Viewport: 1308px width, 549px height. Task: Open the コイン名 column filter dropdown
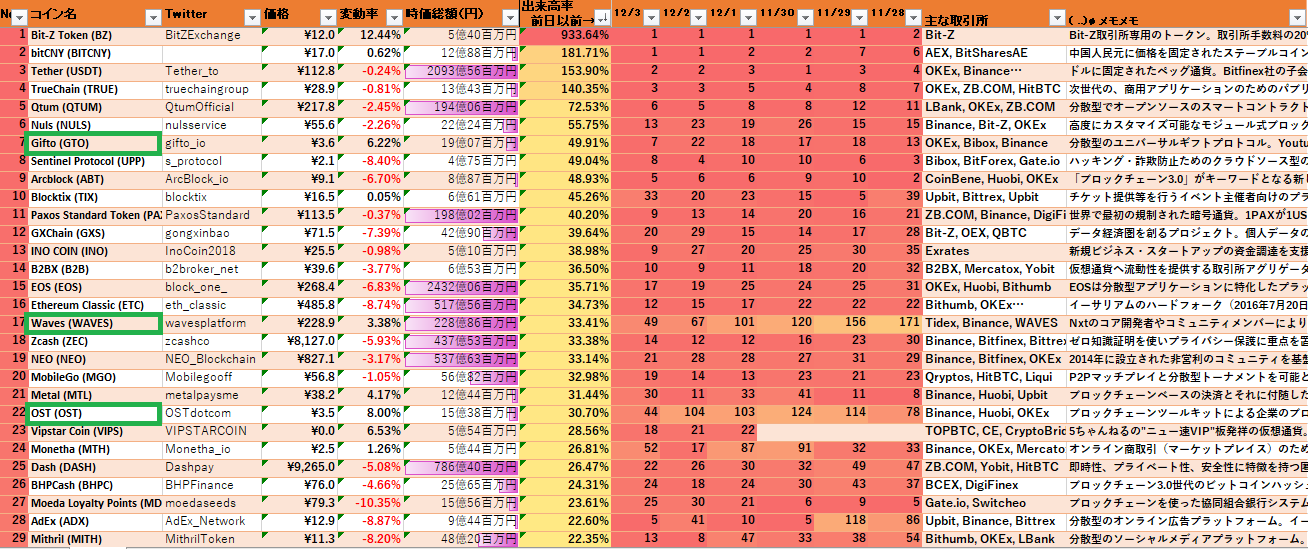pos(153,17)
